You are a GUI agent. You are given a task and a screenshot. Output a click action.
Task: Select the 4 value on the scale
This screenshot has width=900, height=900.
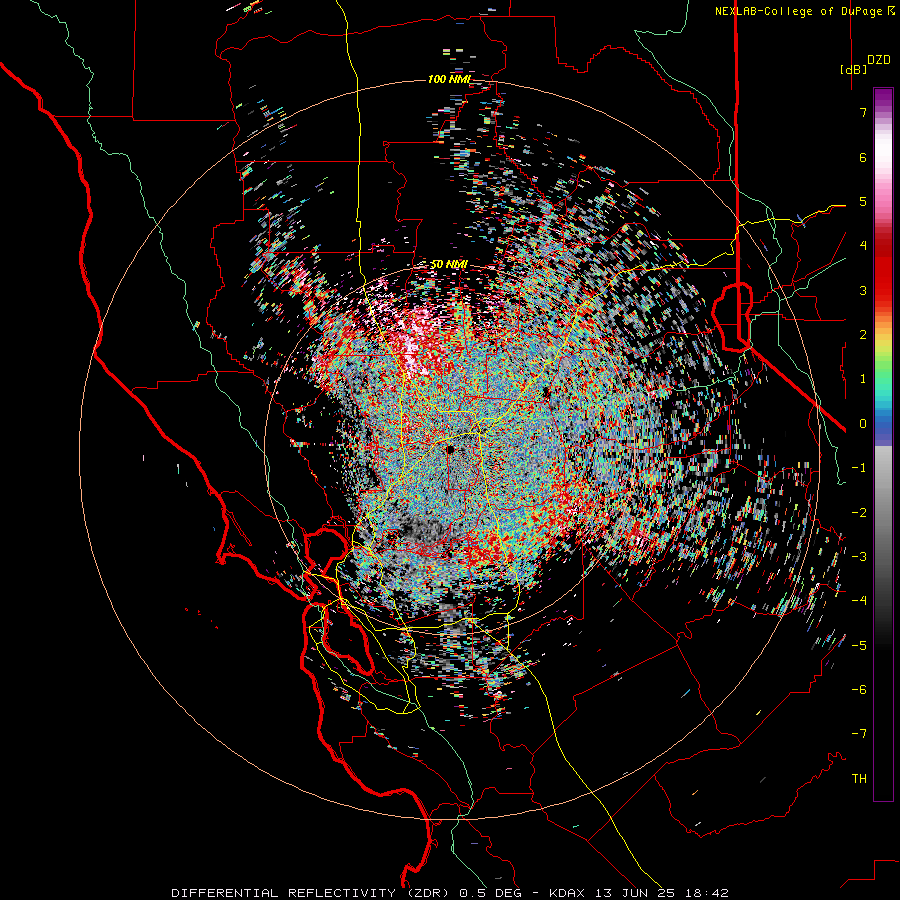click(x=863, y=246)
